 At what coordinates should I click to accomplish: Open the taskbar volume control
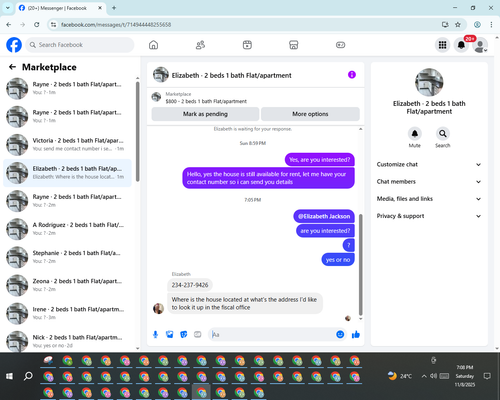(x=434, y=376)
